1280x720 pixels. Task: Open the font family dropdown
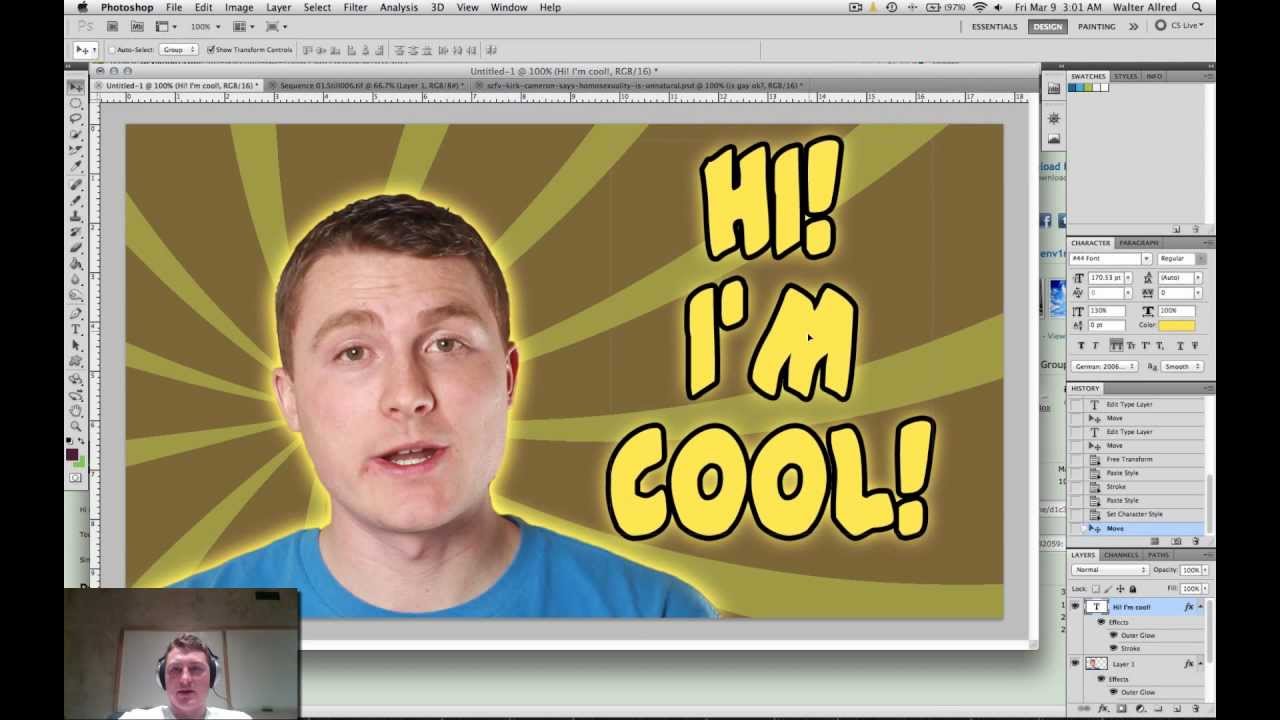(x=1146, y=259)
